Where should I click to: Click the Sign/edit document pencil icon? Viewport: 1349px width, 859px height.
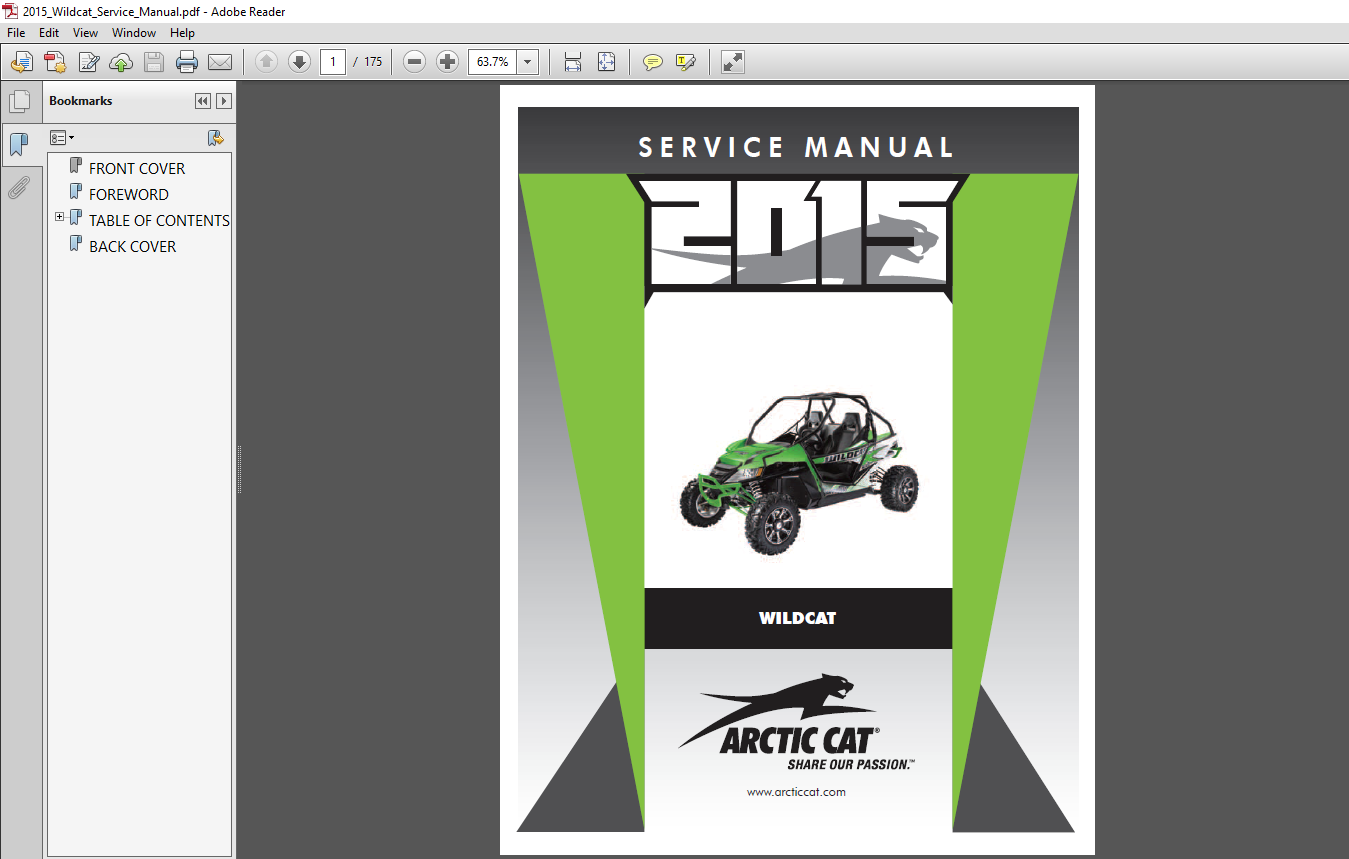pyautogui.click(x=89, y=62)
